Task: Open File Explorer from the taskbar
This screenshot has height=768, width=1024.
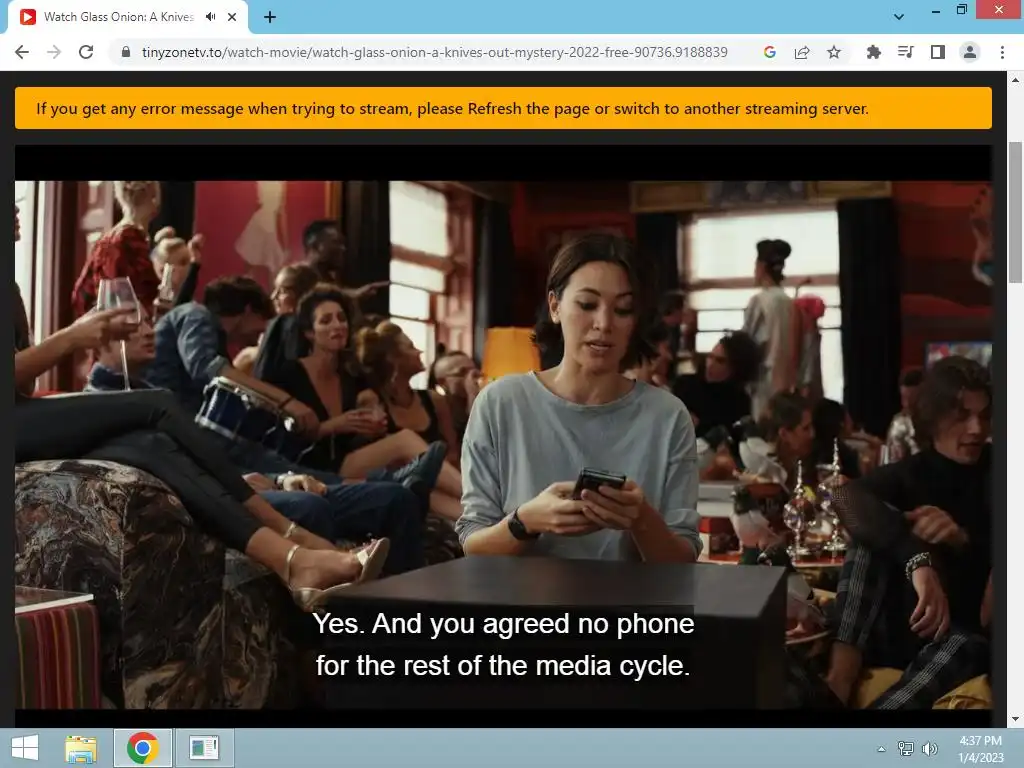Action: click(x=81, y=748)
